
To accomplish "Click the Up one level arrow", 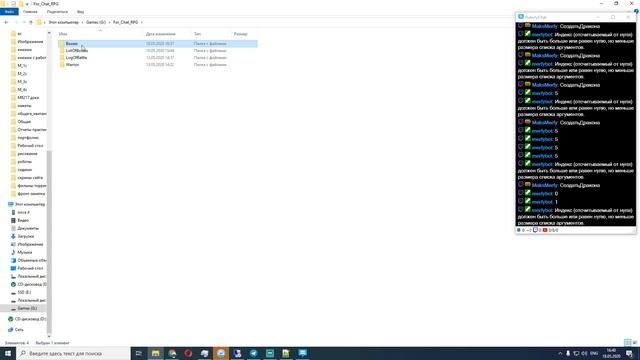I will (x=31, y=22).
